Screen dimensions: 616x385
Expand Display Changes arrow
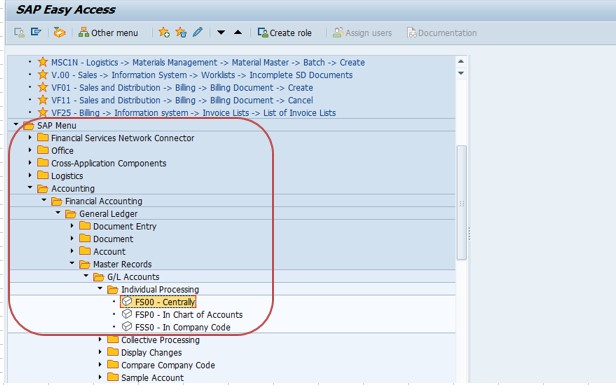(100, 352)
